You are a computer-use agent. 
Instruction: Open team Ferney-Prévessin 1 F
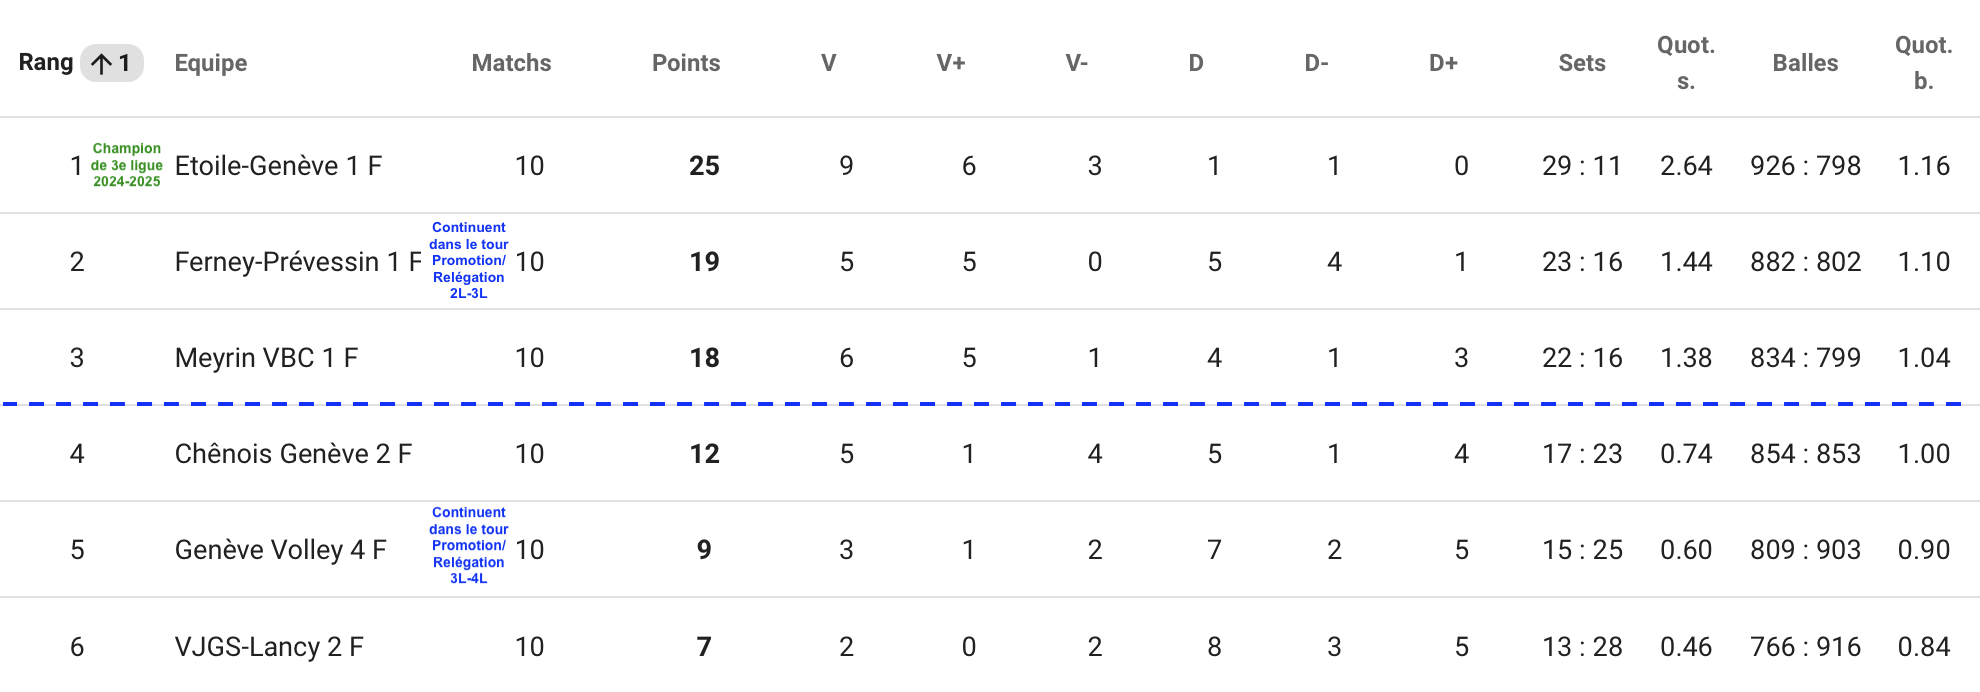(298, 262)
